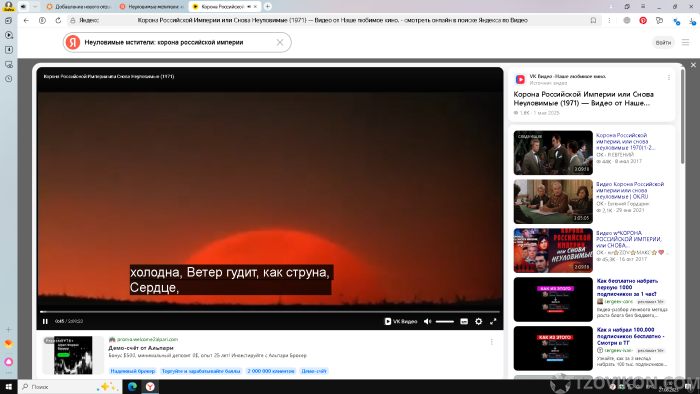The width and height of the screenshot is (700, 394).
Task: Enter fullscreen video mode
Action: pos(493,321)
